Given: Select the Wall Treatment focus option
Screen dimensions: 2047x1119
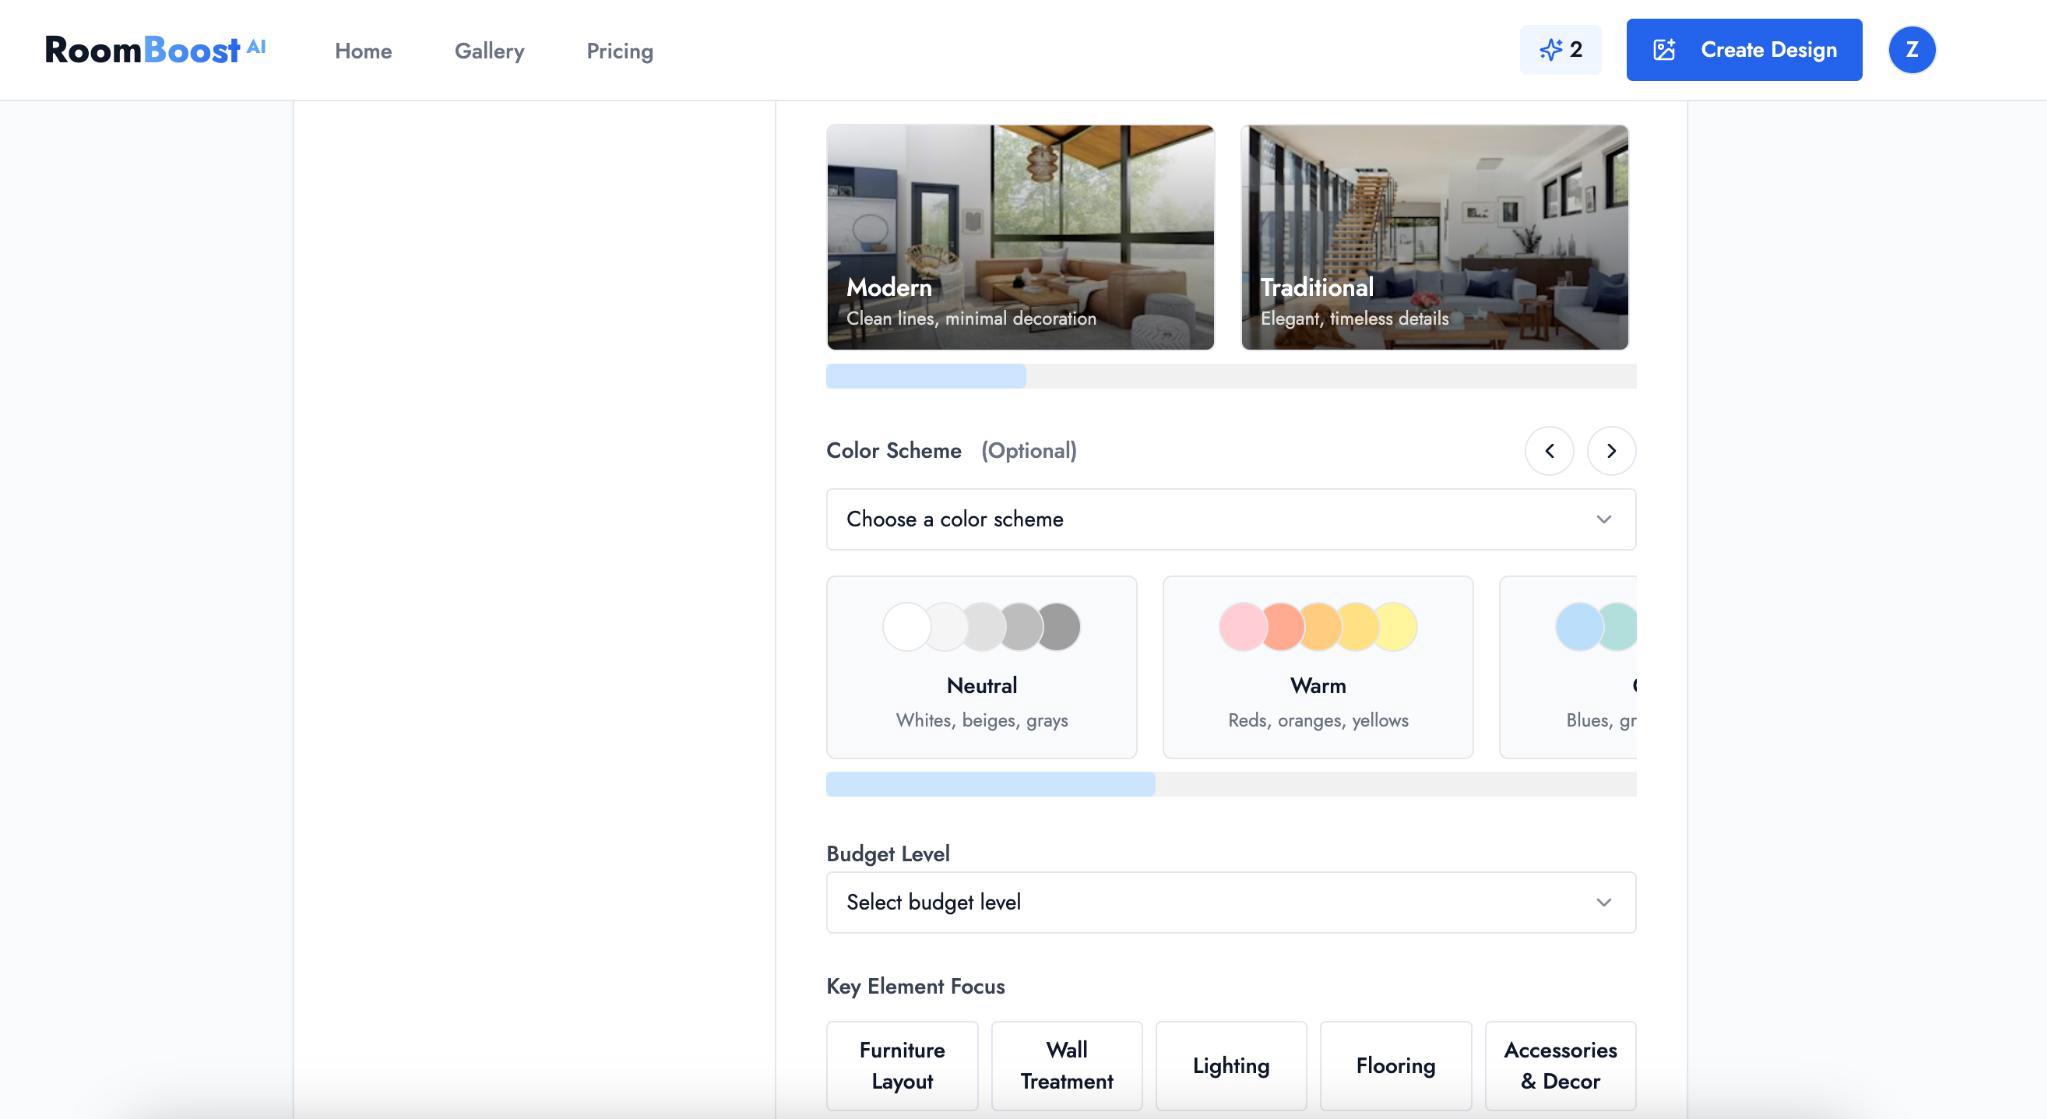Looking at the screenshot, I should coord(1066,1065).
